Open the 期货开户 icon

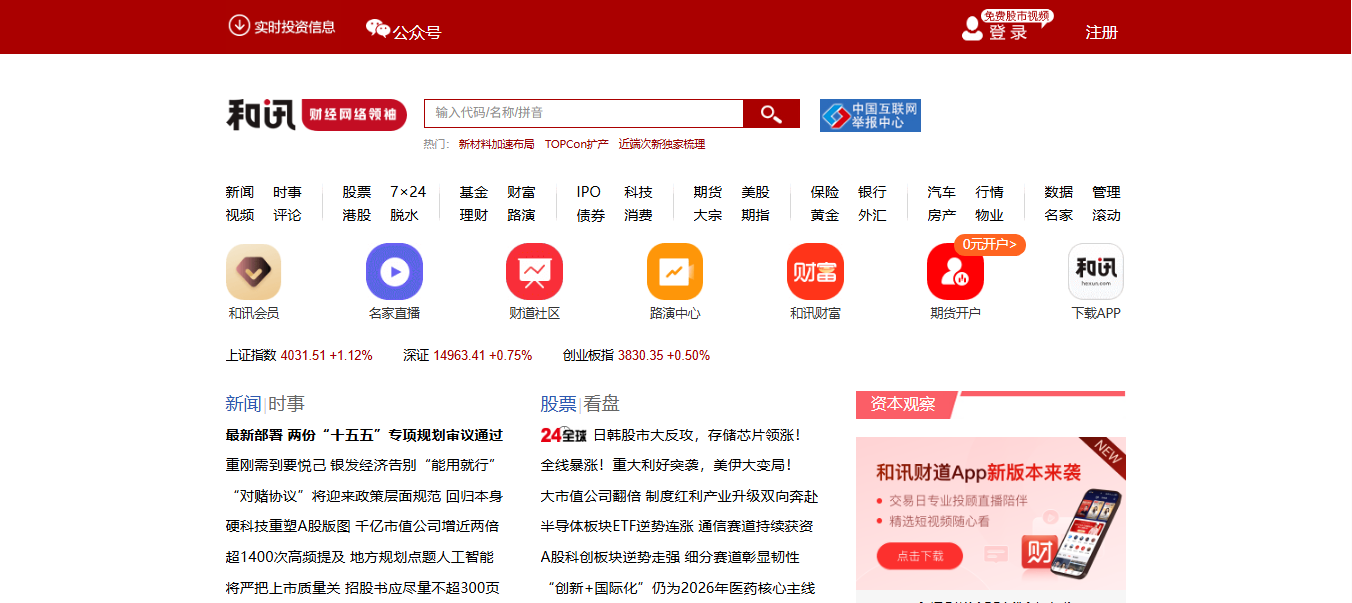pos(955,272)
